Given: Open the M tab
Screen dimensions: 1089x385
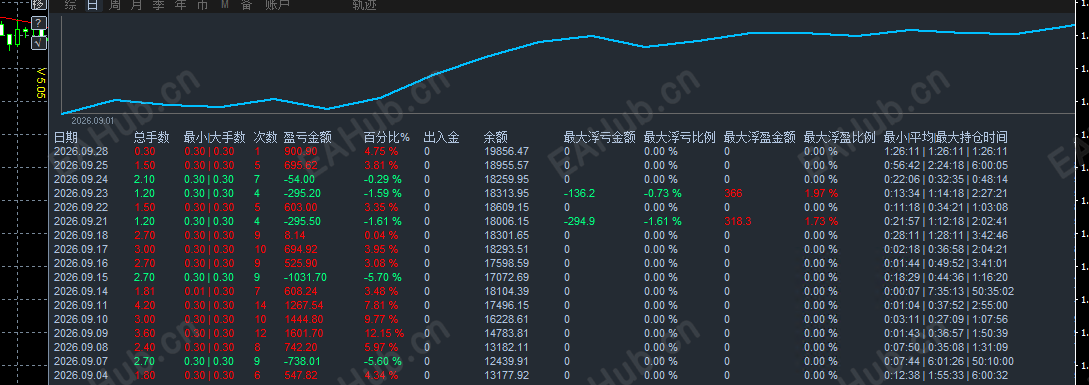Looking at the screenshot, I should point(225,5).
